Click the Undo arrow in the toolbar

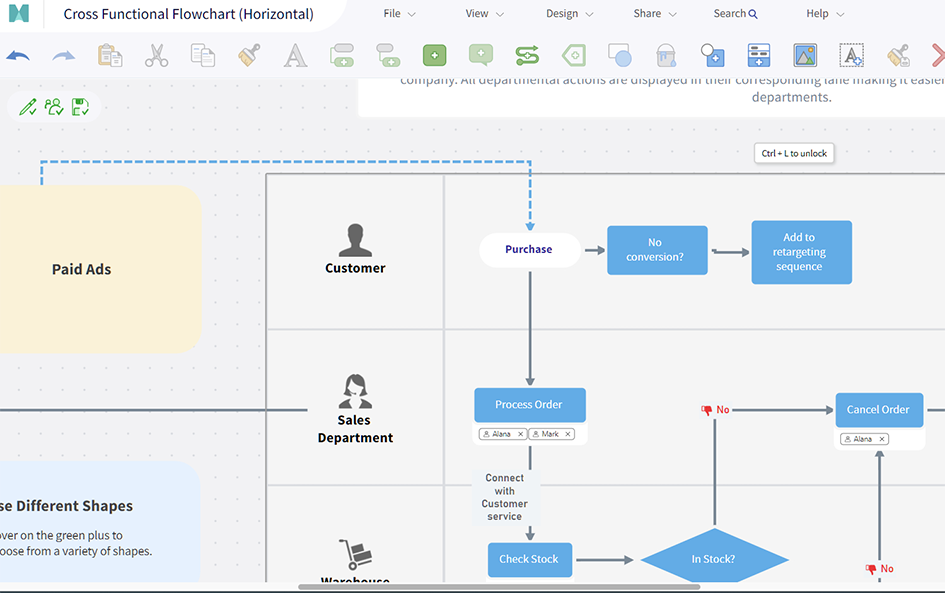(x=18, y=56)
